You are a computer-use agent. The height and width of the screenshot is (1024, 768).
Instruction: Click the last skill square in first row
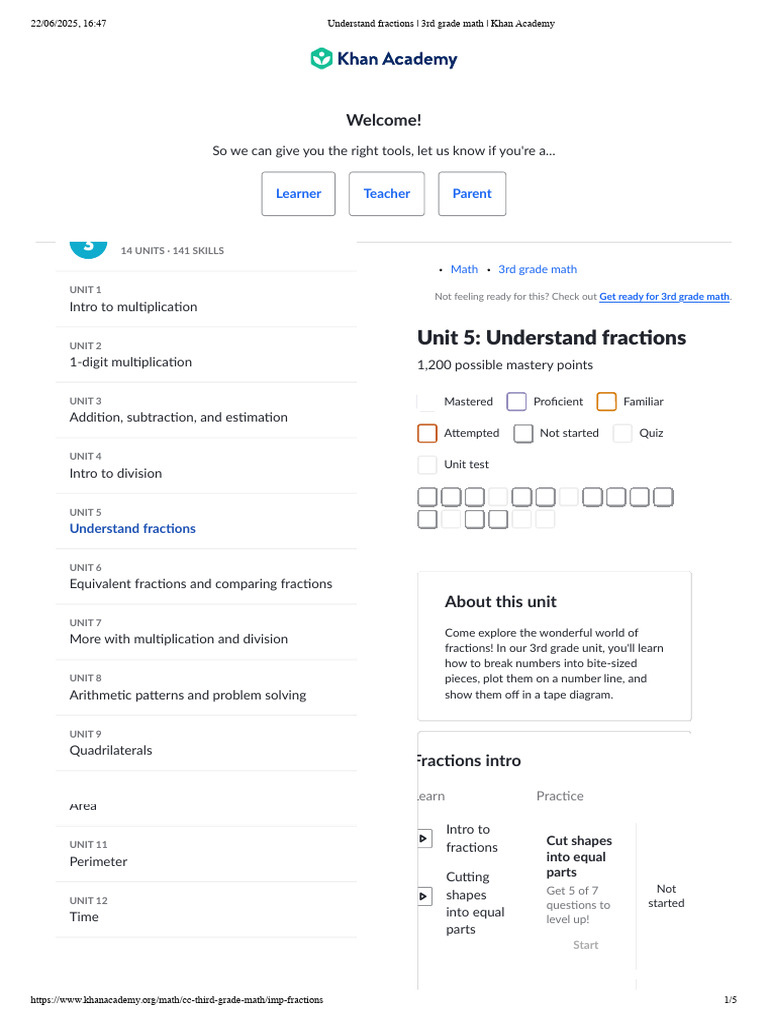click(x=664, y=497)
